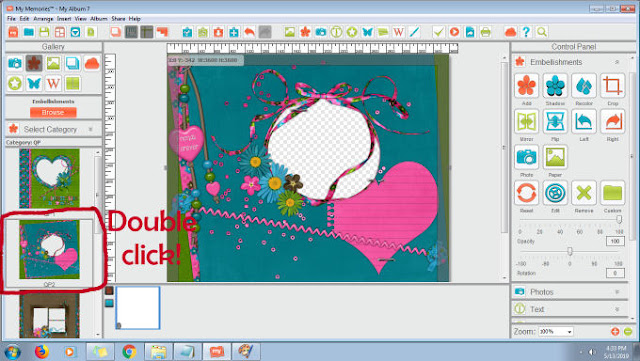640x361 pixels.
Task: Click the Gallery orange cloud icon
Action: [92, 63]
